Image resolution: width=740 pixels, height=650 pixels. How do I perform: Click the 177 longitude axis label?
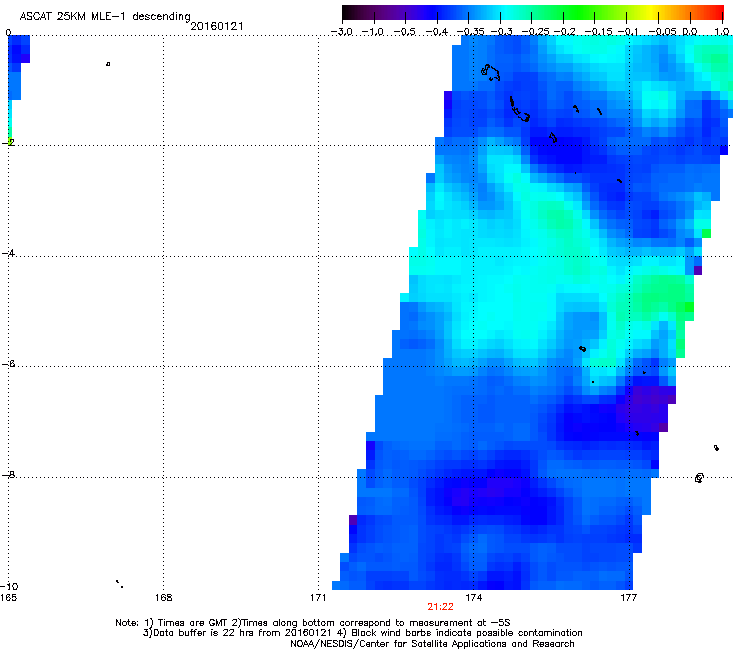pyautogui.click(x=628, y=598)
